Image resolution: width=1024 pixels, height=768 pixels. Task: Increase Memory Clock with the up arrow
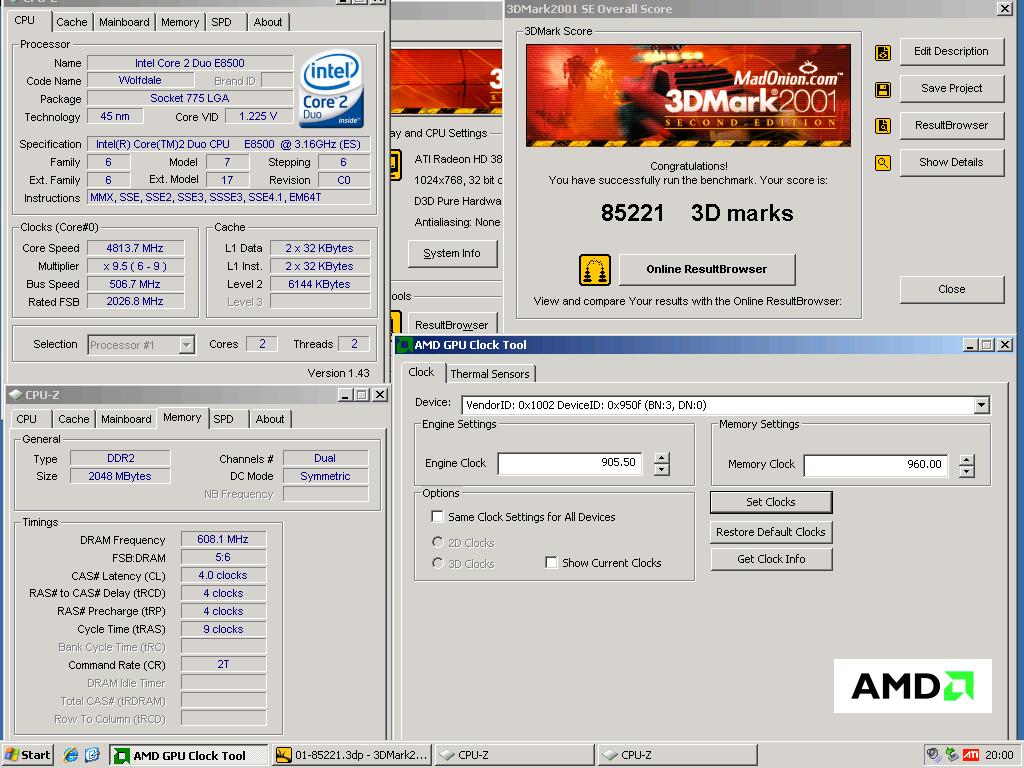point(967,460)
